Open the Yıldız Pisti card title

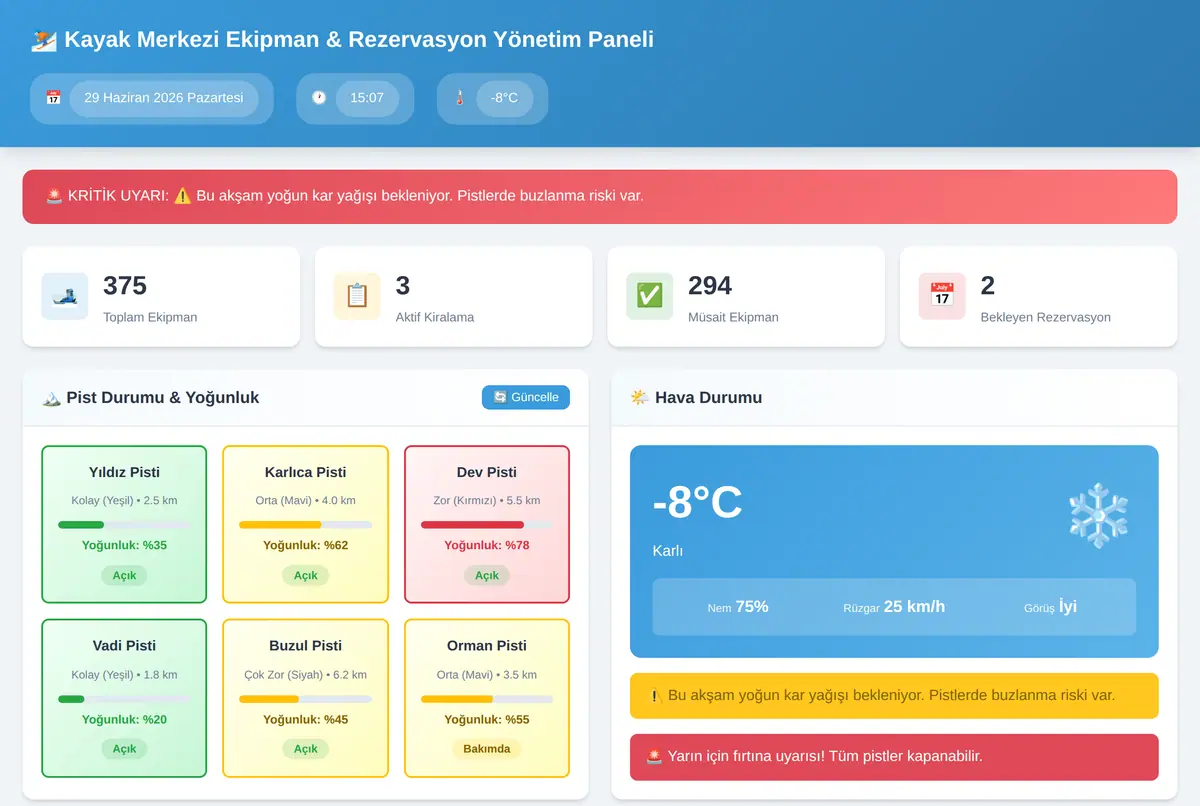click(124, 472)
